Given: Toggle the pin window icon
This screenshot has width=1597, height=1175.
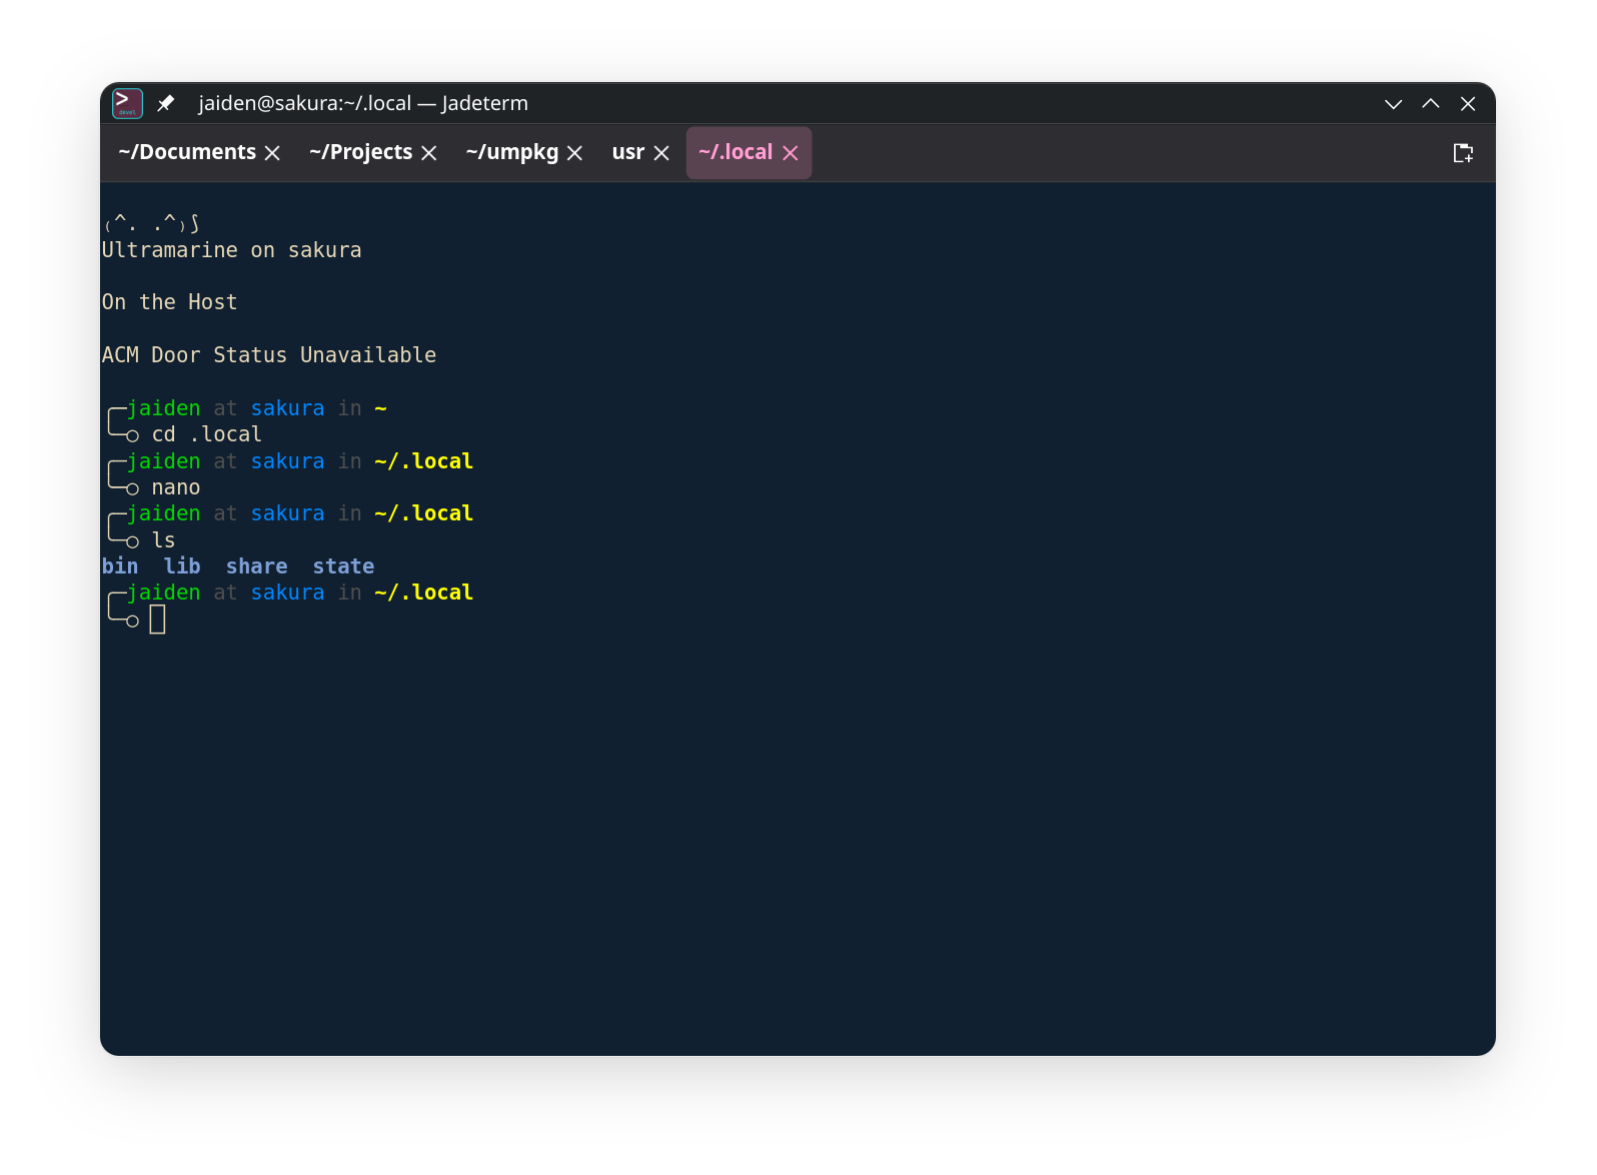Looking at the screenshot, I should pyautogui.click(x=166, y=103).
